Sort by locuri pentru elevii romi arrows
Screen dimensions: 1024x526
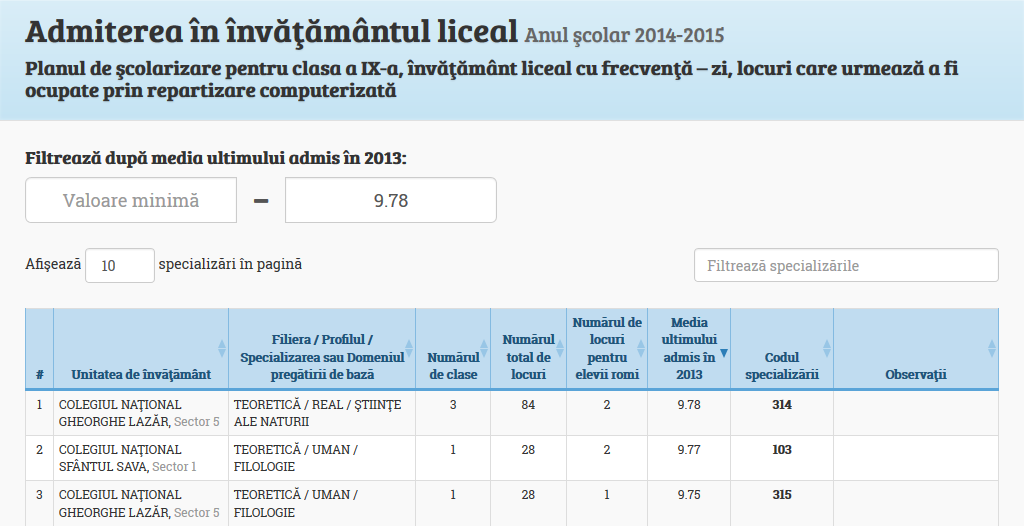[x=641, y=348]
